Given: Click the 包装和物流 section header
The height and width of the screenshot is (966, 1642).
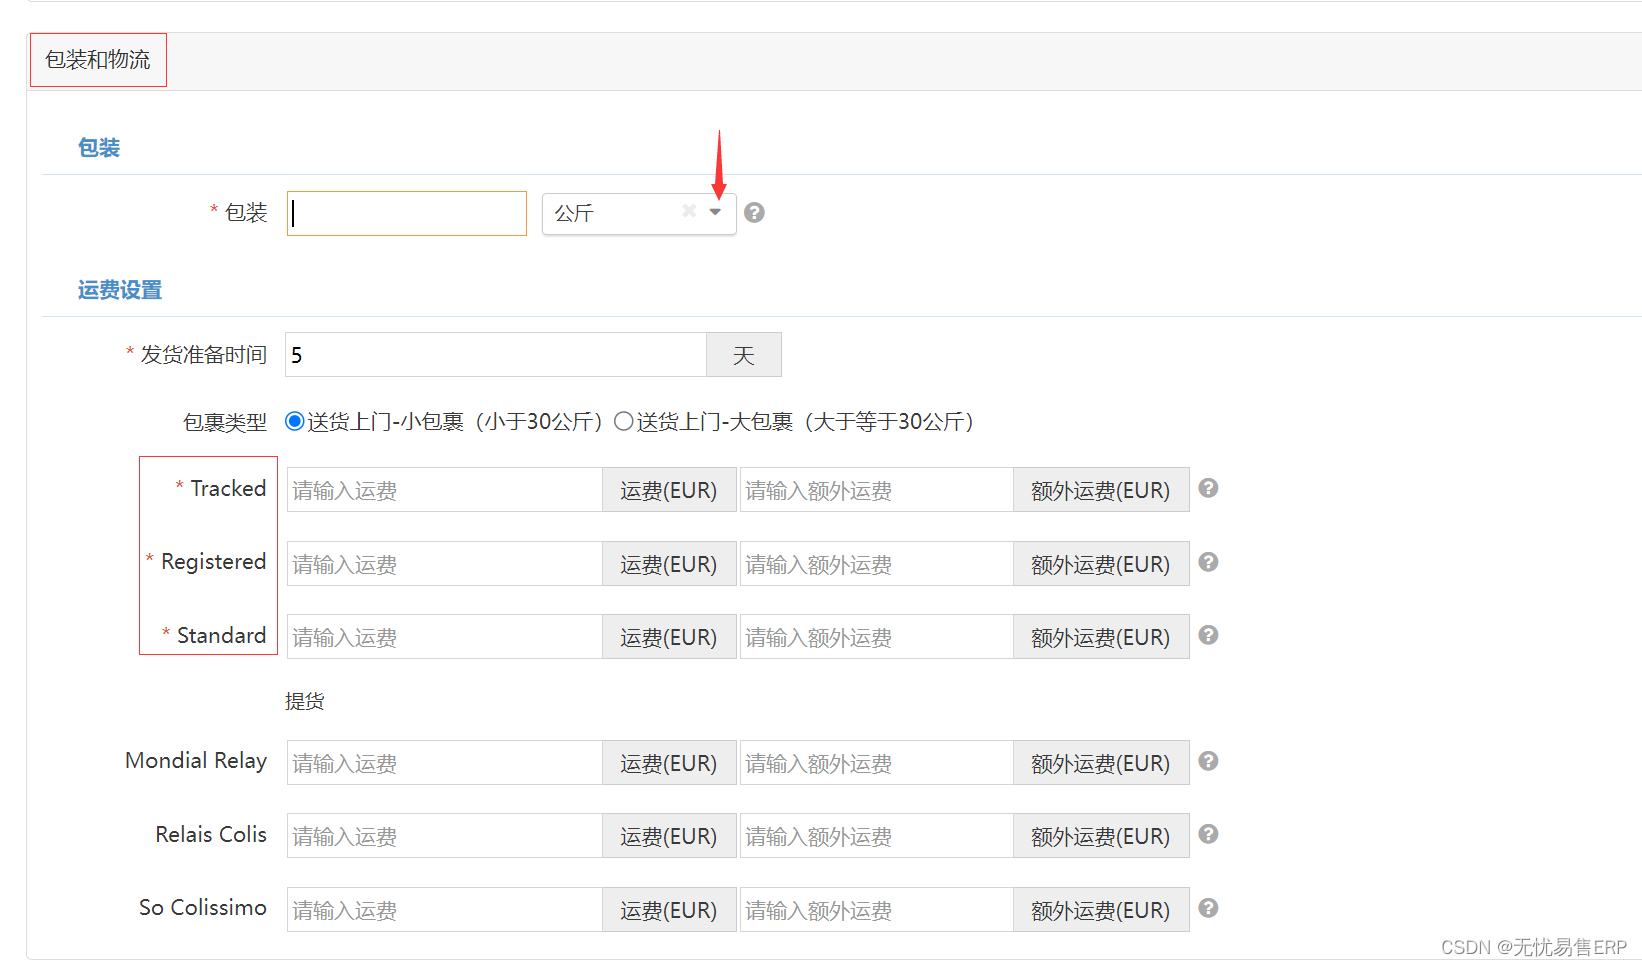Looking at the screenshot, I should tap(98, 60).
